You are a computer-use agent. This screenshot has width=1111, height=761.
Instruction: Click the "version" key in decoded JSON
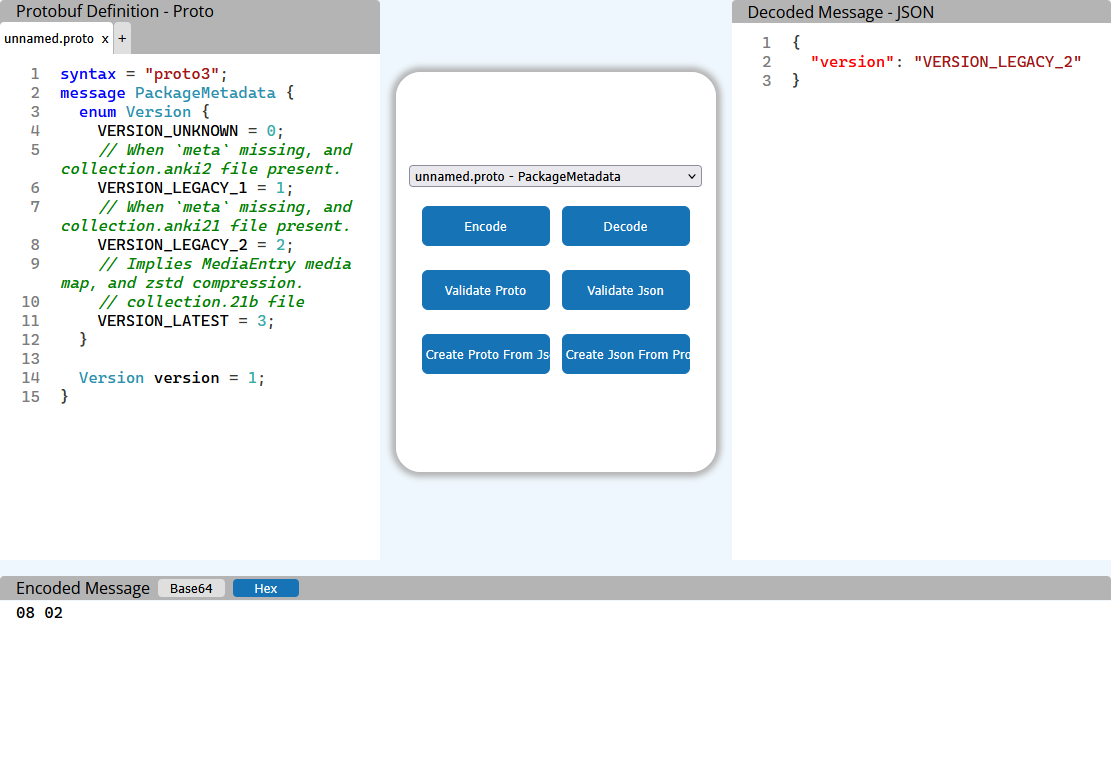tap(852, 62)
